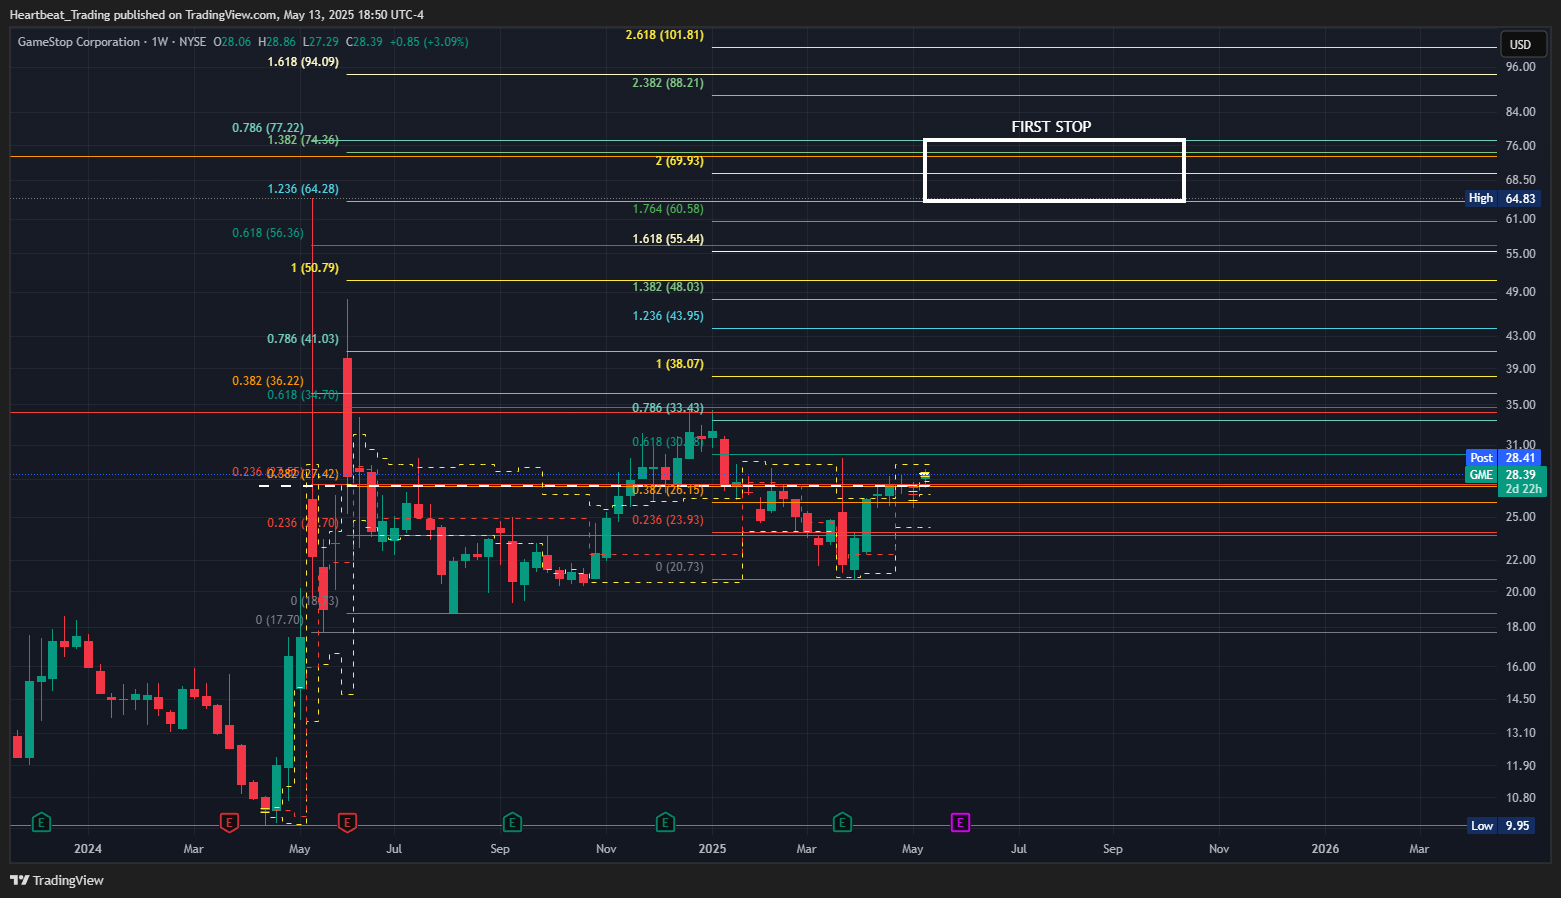Screen dimensions: 1561x898
Task: Click the 84.00 price axis label
Action: 1520,112
